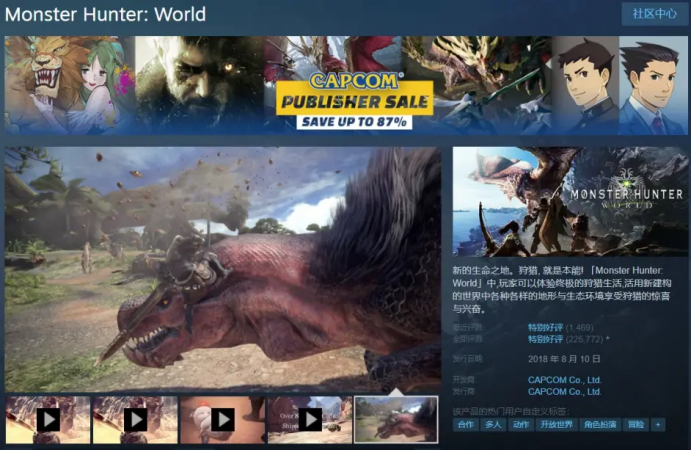
Task: Click the 多人 tag
Action: tap(493, 425)
